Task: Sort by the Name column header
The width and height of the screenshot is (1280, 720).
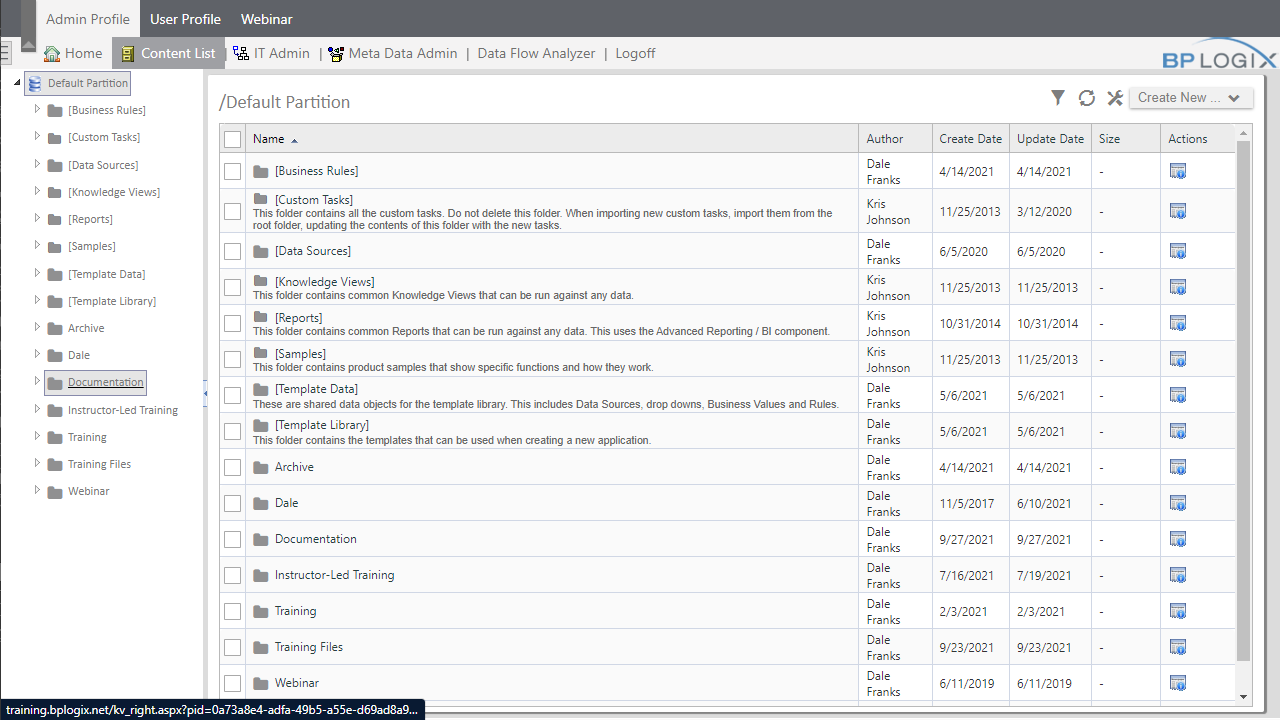Action: coord(268,139)
